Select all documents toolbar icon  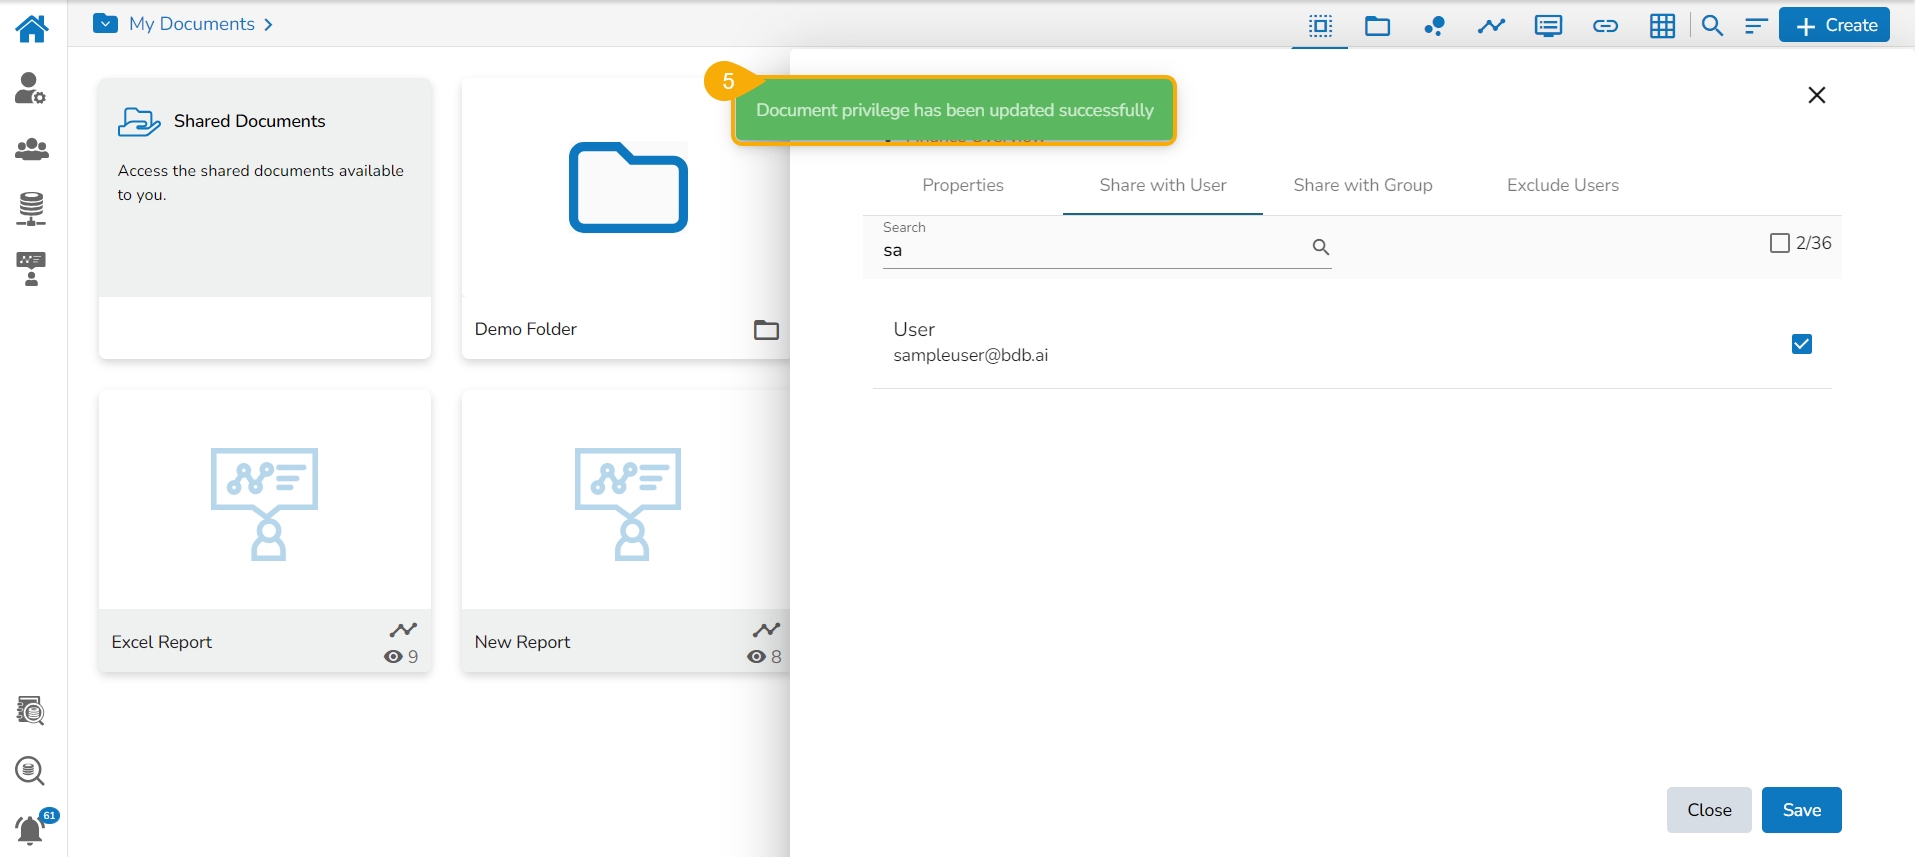(1321, 26)
